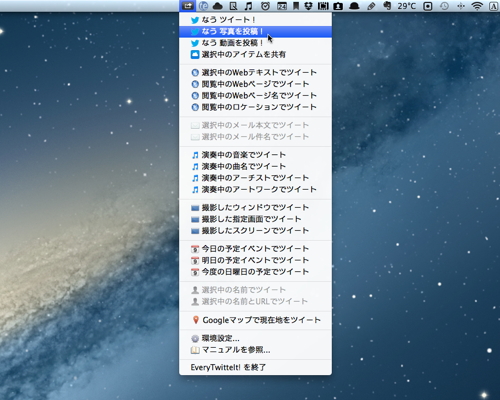Viewport: 500px width, 400px height.
Task: Select 選択中のWebテキストでツイート
Action: pyautogui.click(x=255, y=72)
